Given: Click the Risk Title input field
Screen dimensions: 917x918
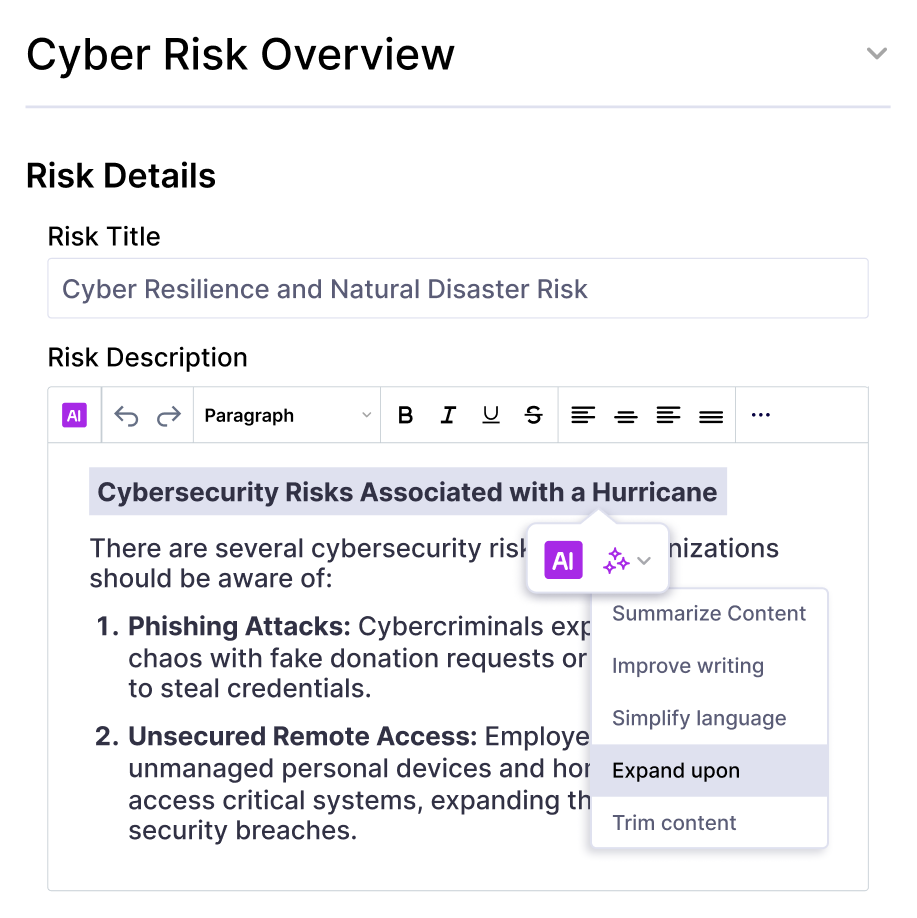Looking at the screenshot, I should click(457, 289).
